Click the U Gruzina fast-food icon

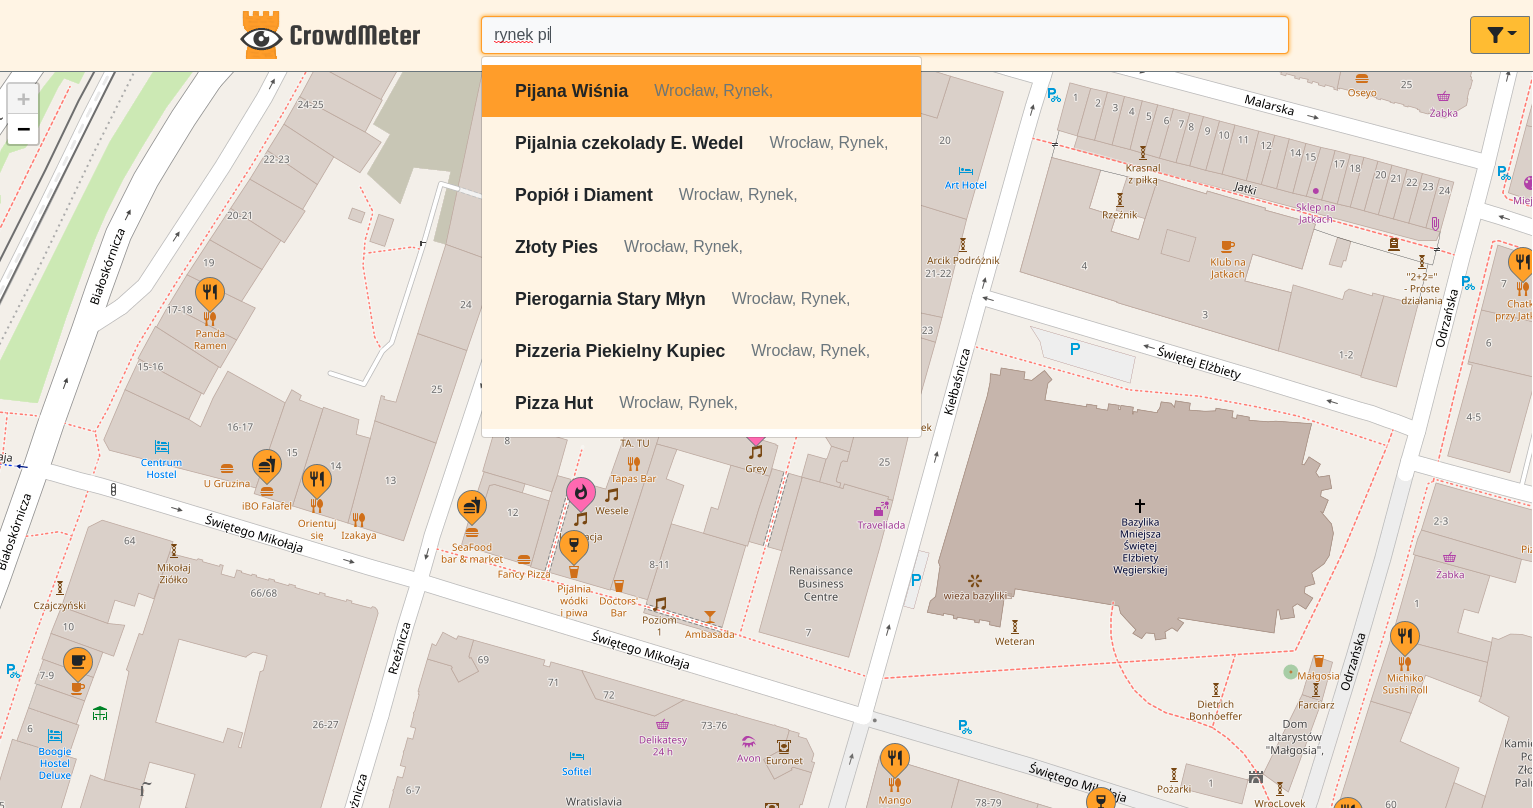[x=227, y=469]
